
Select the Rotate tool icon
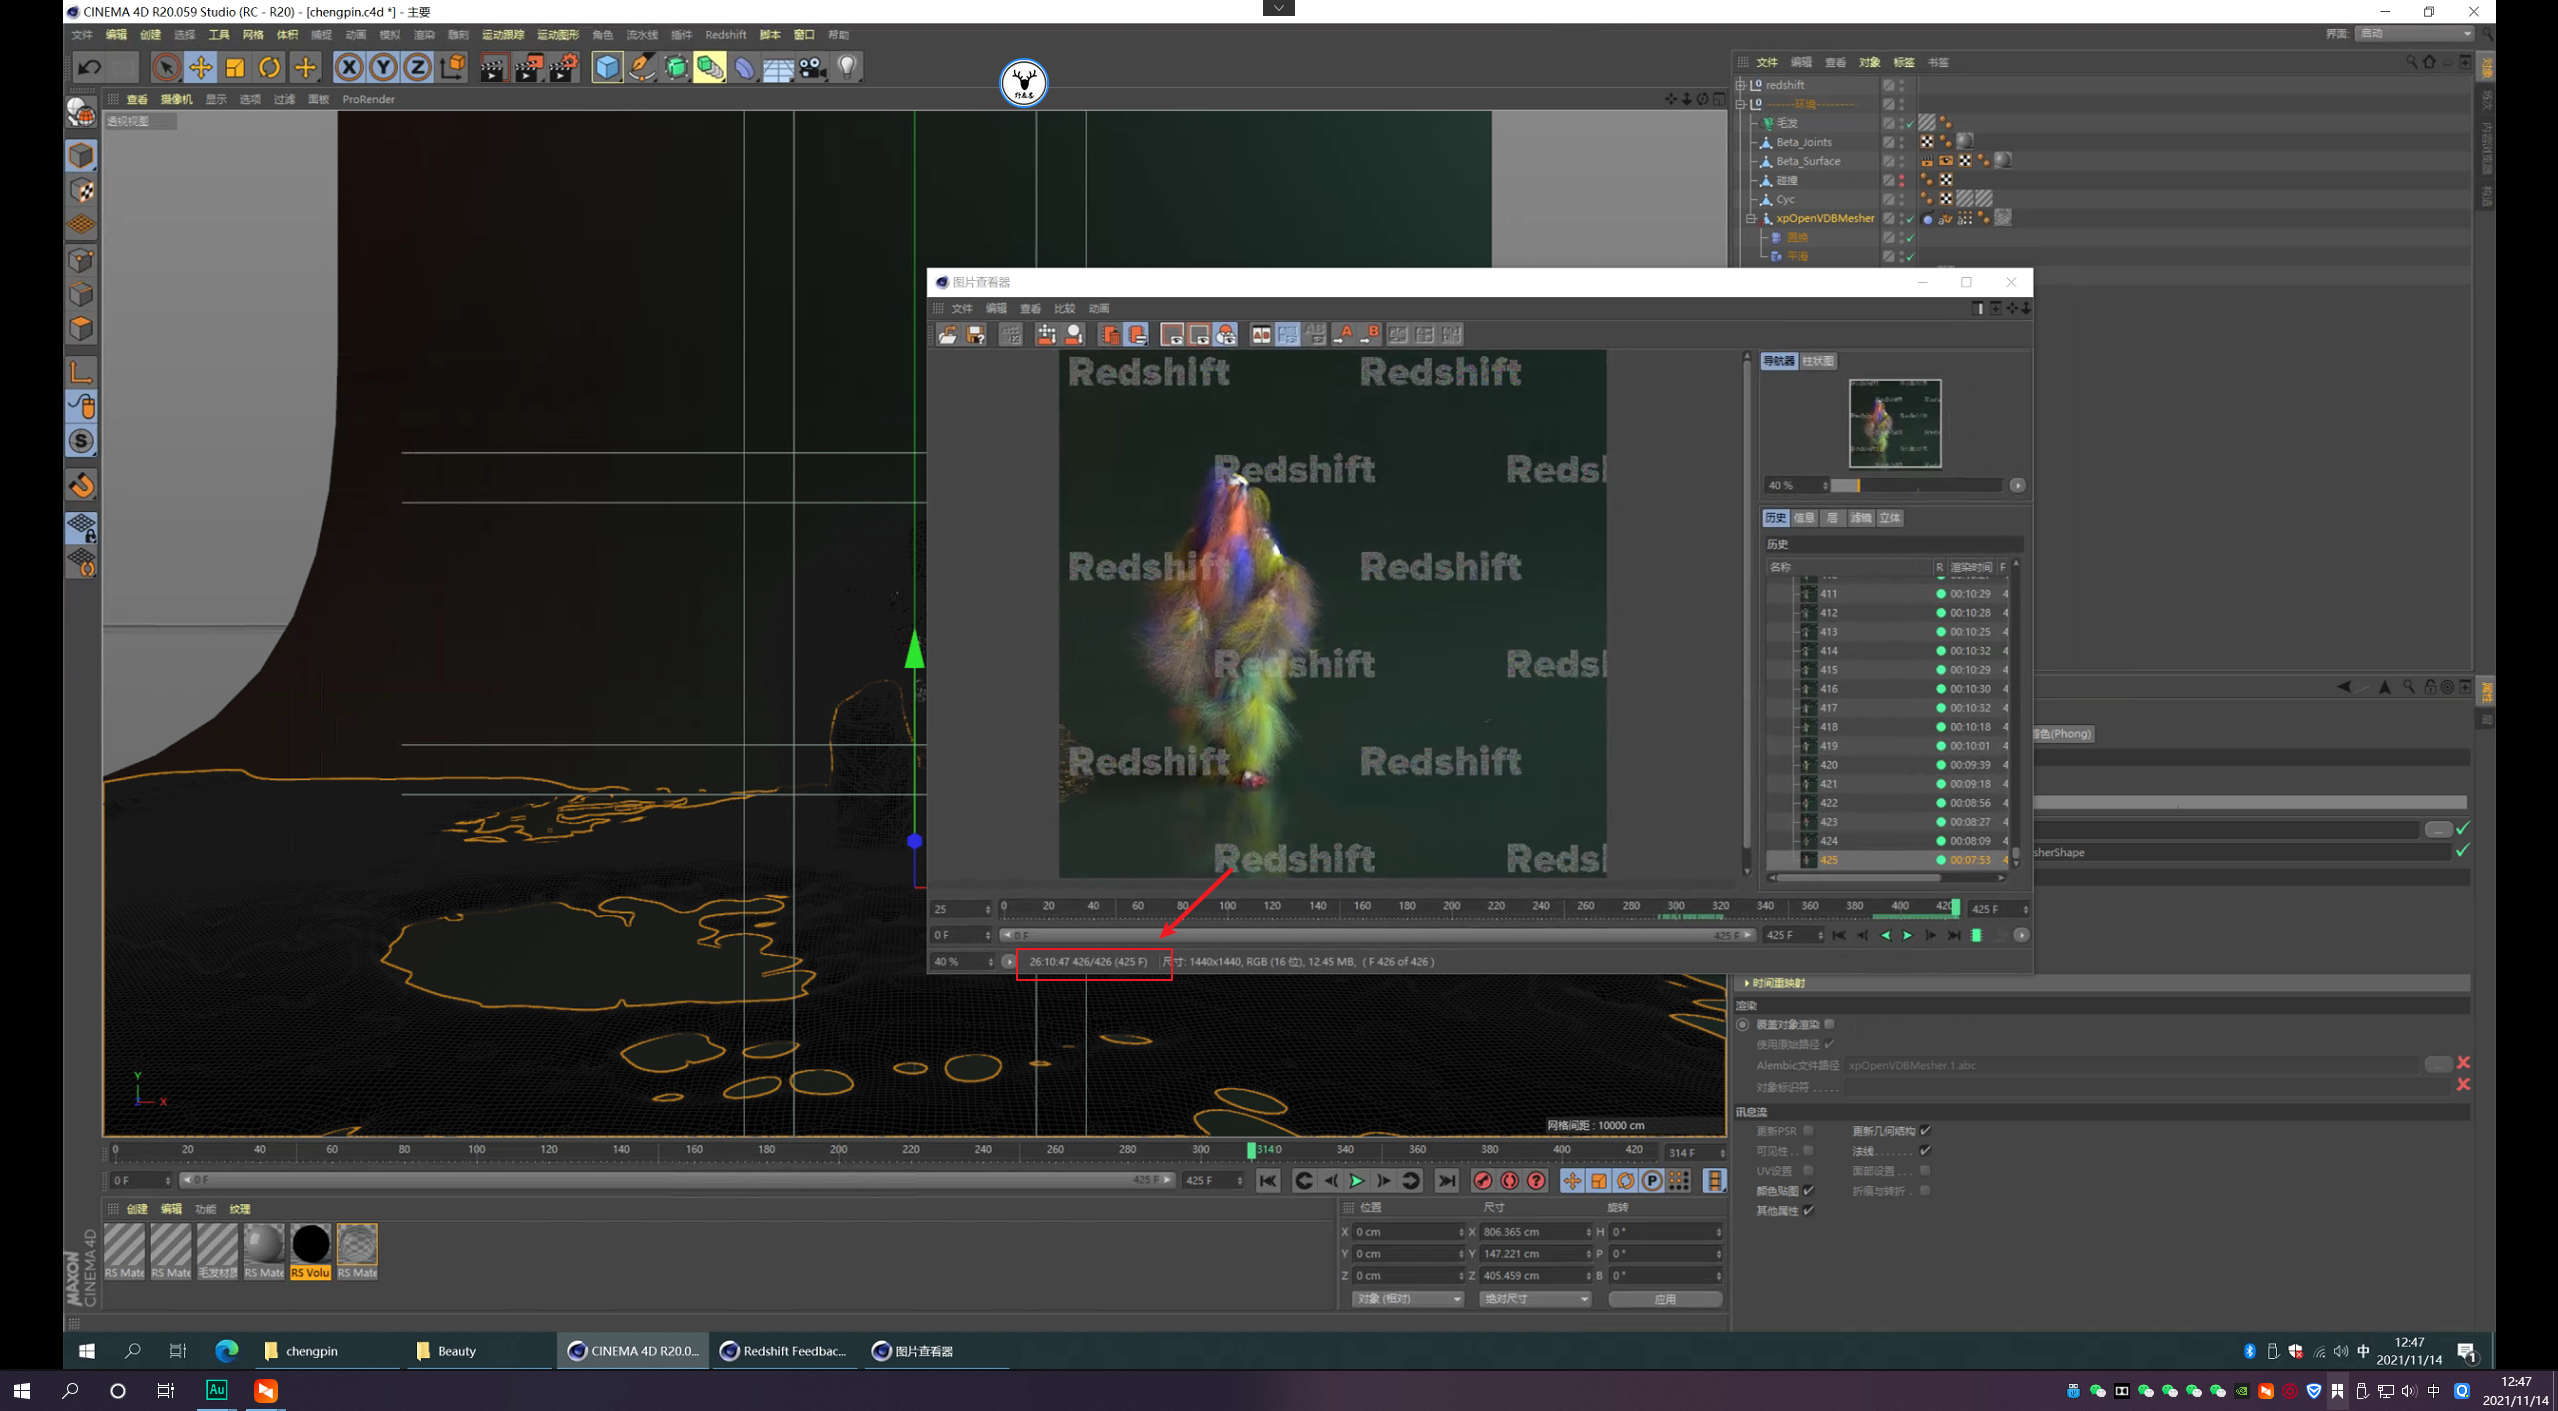coord(269,67)
